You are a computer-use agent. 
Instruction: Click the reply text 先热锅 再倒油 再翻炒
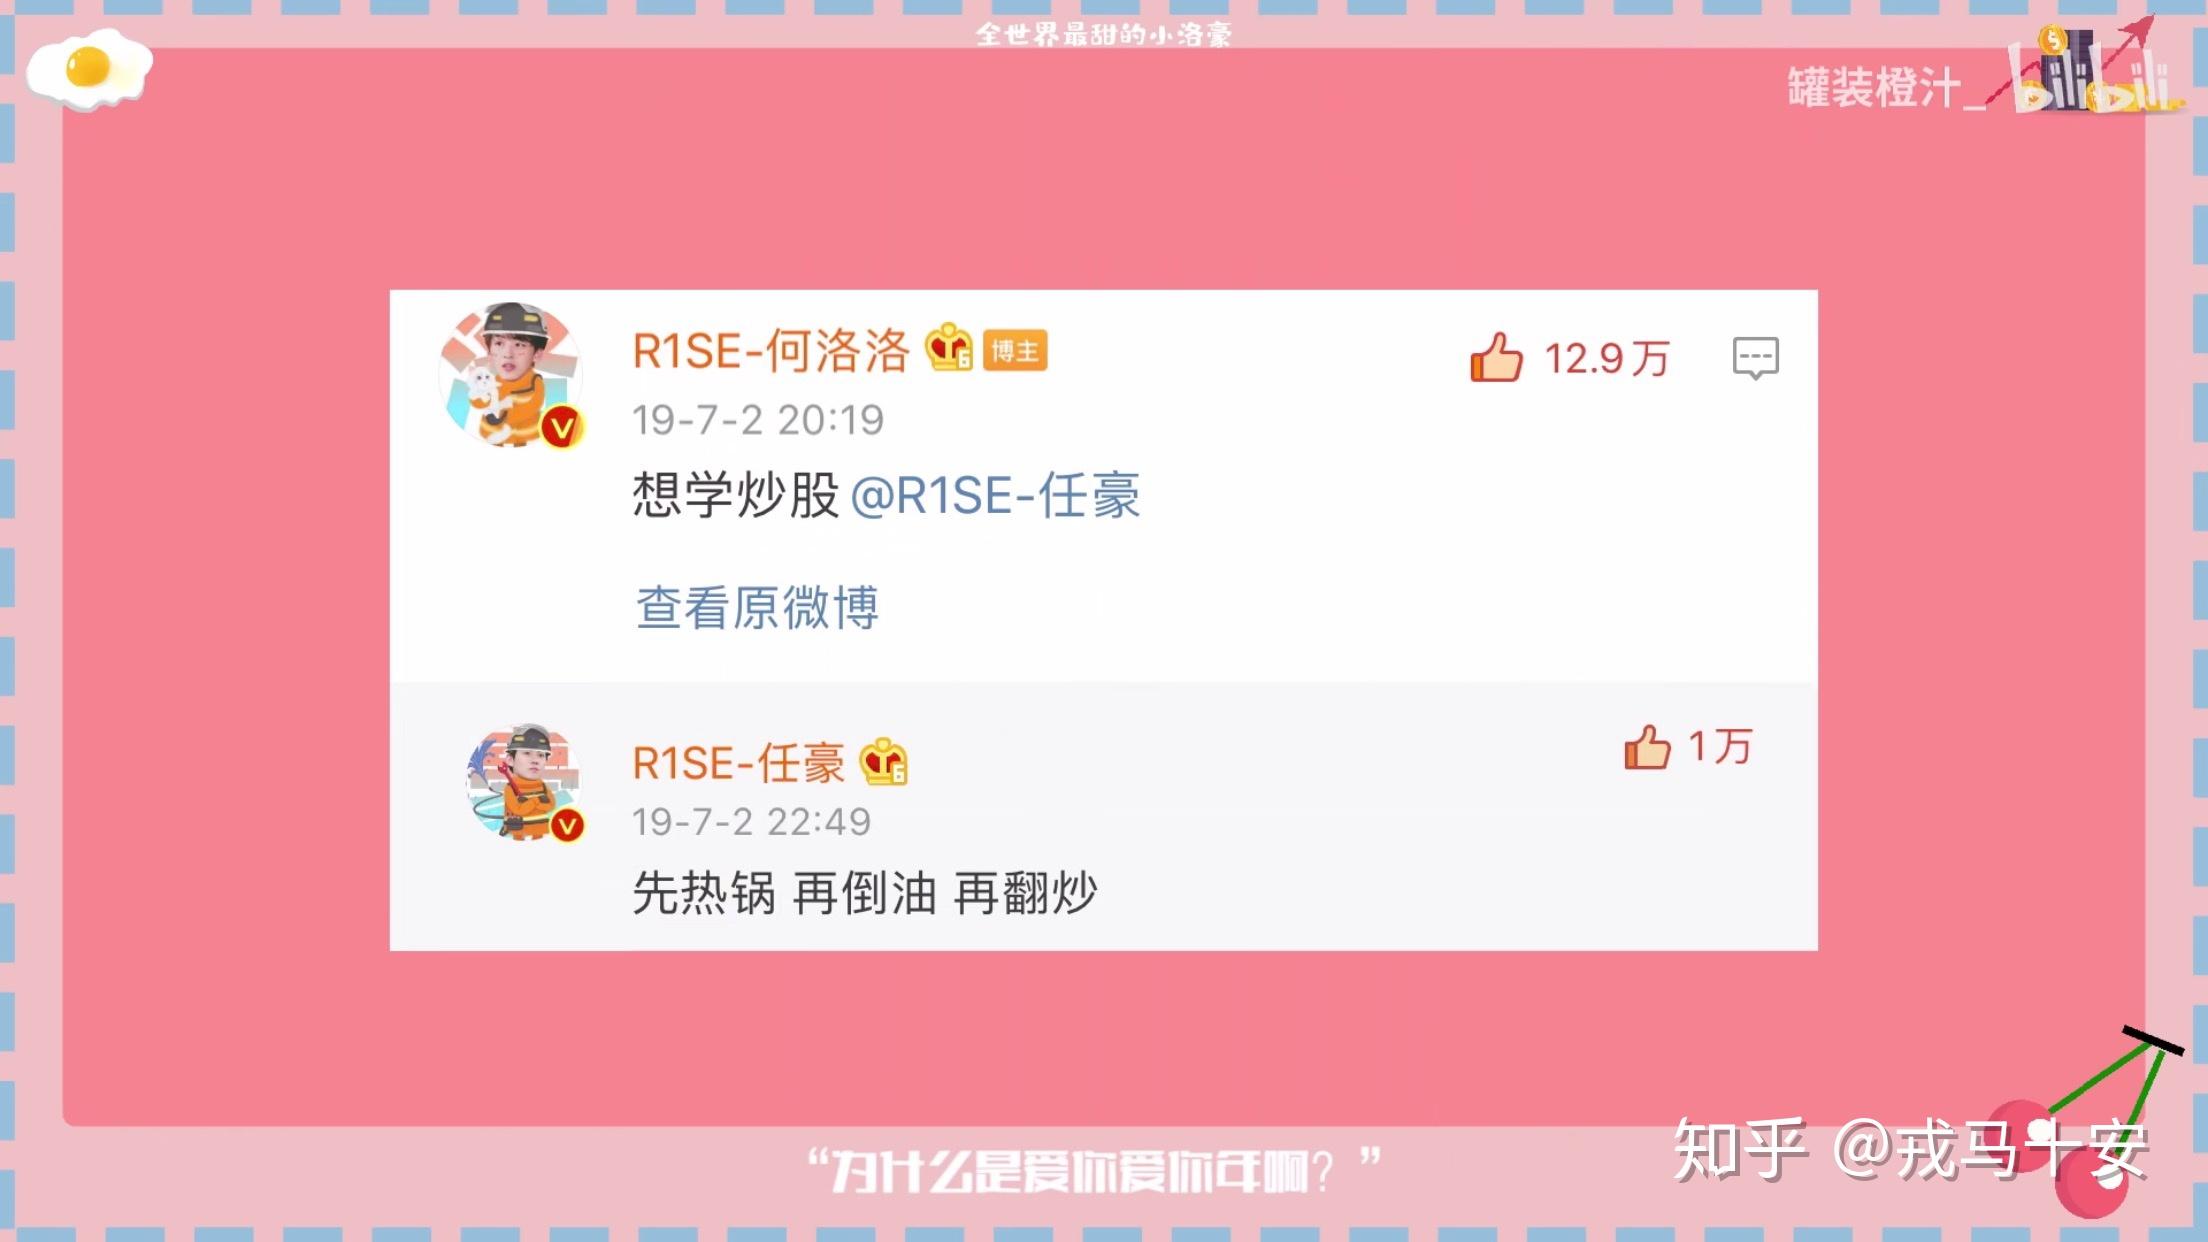(865, 893)
